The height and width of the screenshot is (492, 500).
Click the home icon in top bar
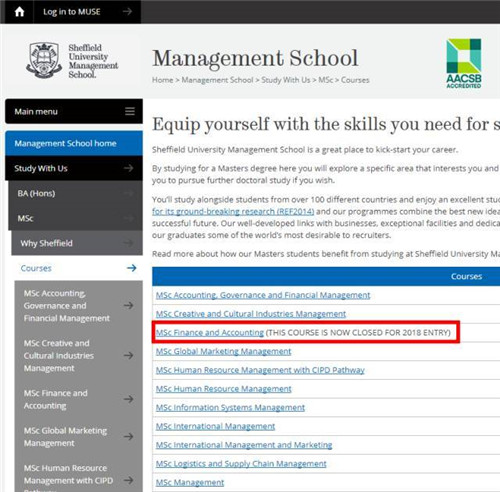[x=19, y=12]
